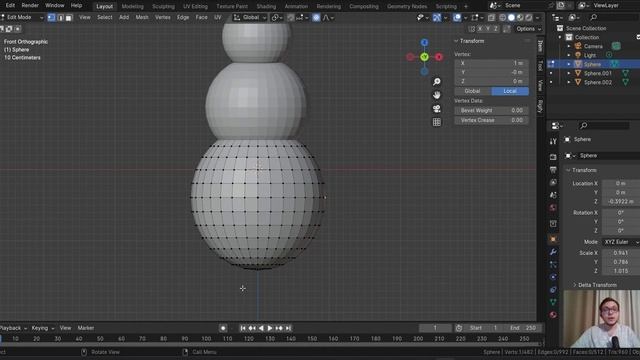Toggle show overlays button

[x=457, y=18]
